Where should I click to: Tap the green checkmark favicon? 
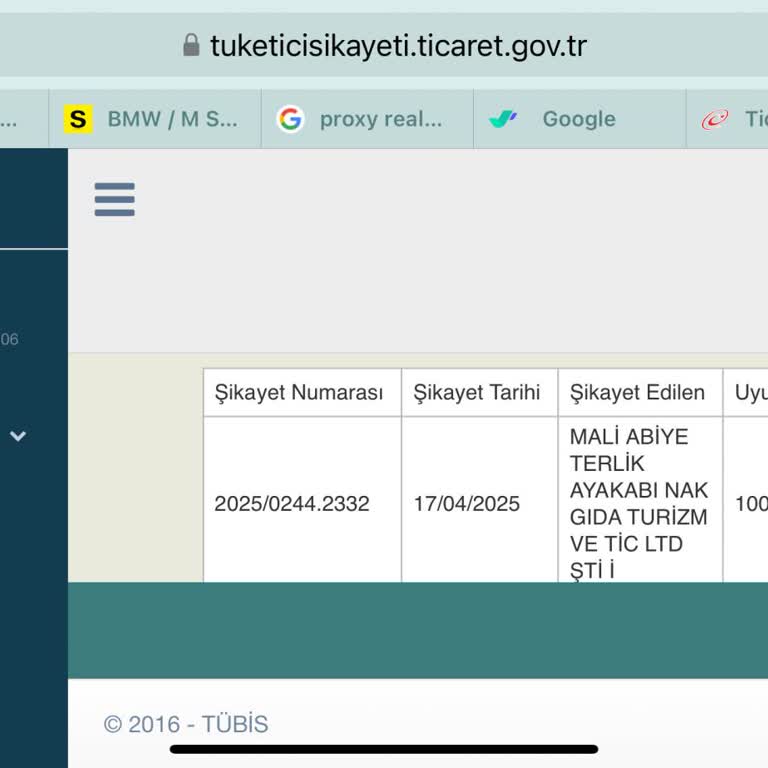click(x=503, y=119)
